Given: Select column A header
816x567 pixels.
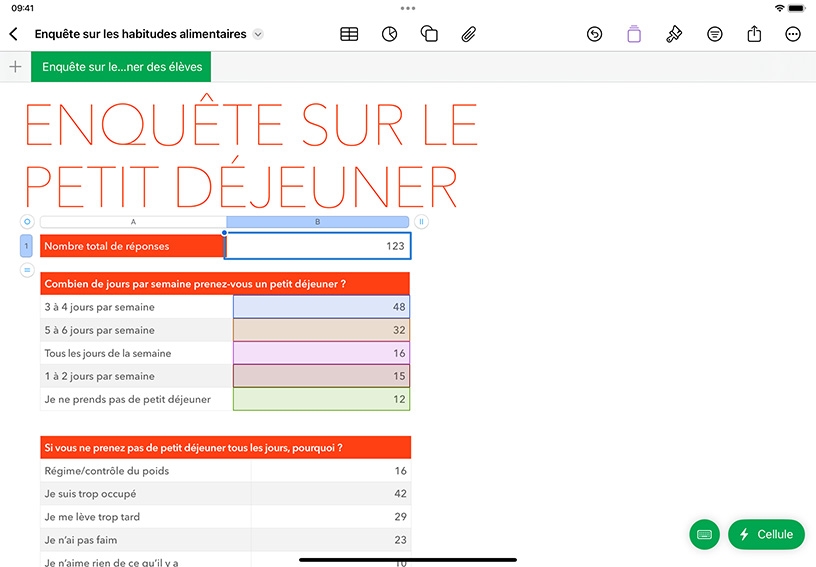Looking at the screenshot, I should pyautogui.click(x=133, y=222).
